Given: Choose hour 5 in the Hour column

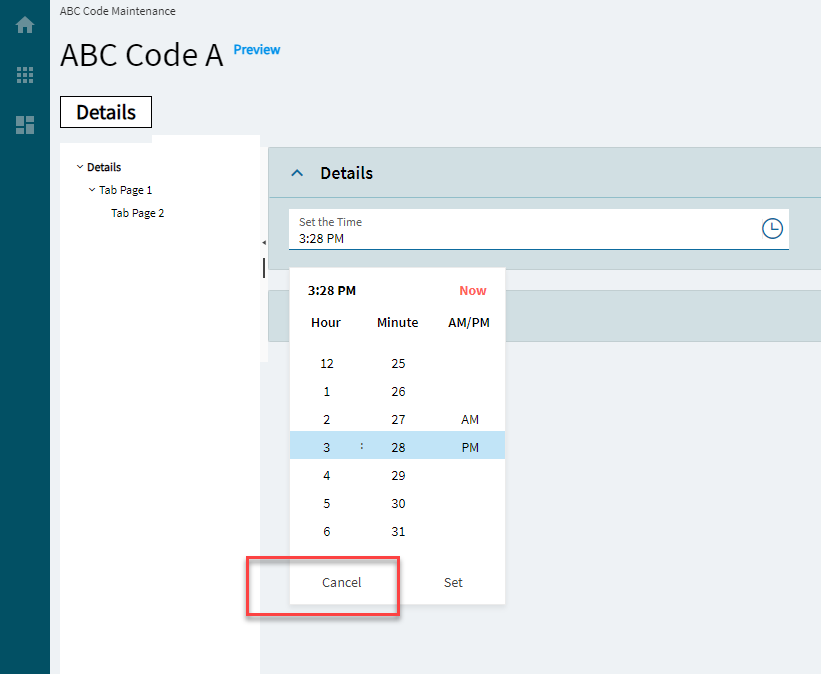Looking at the screenshot, I should (327, 504).
